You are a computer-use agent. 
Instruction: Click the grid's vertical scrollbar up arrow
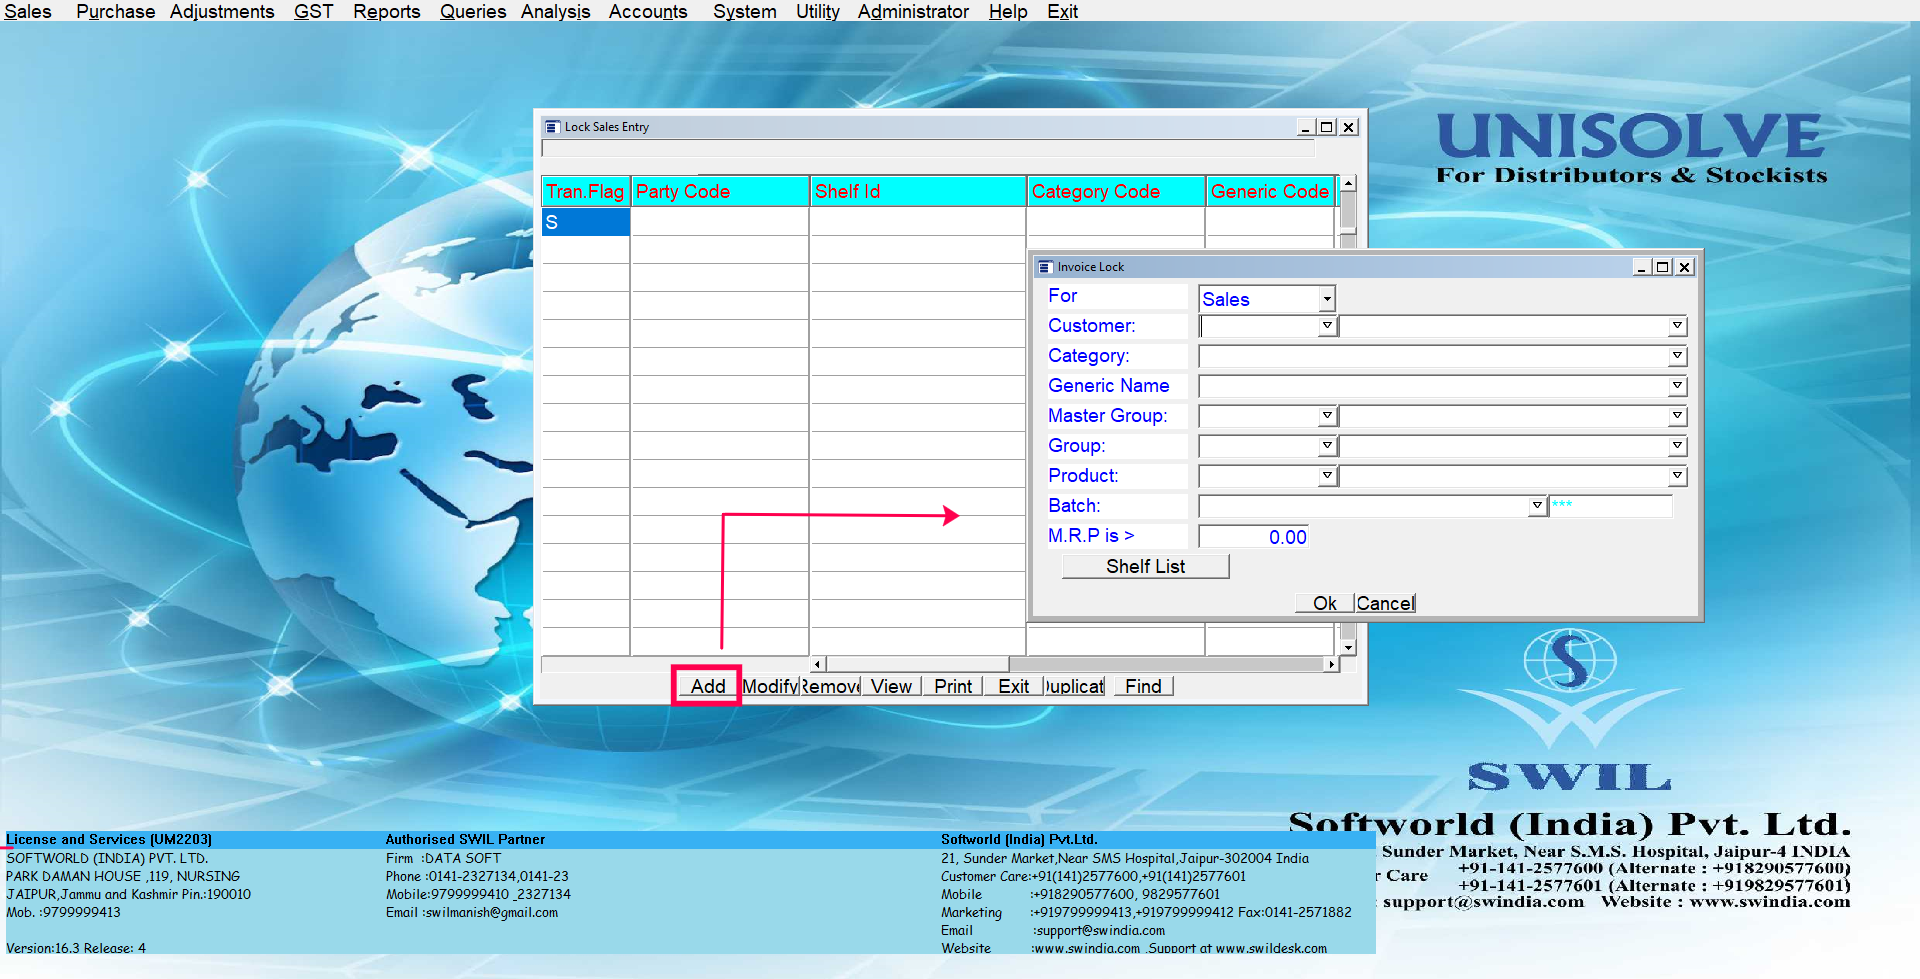(x=1348, y=184)
